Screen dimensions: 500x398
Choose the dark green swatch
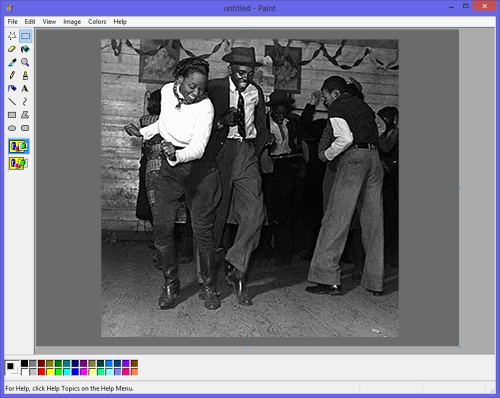[x=58, y=363]
